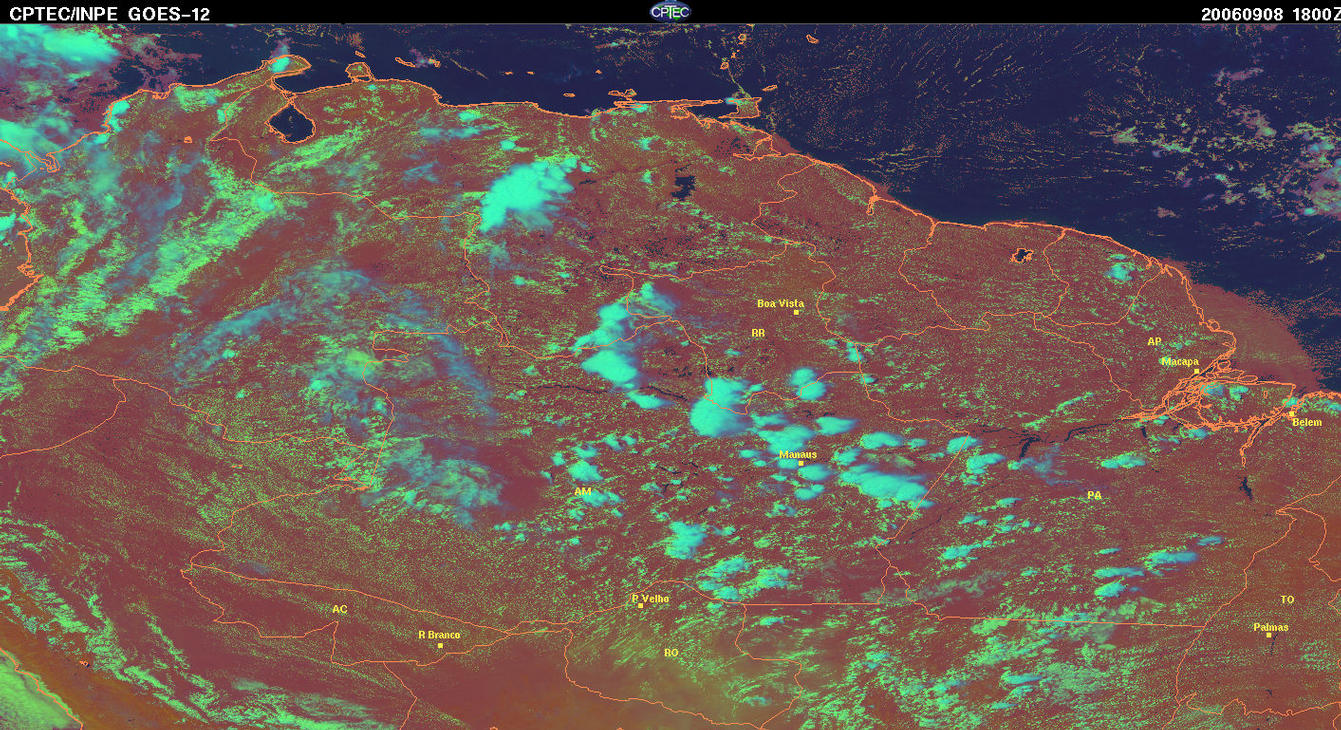Click the Palmas city marker

point(1268,635)
